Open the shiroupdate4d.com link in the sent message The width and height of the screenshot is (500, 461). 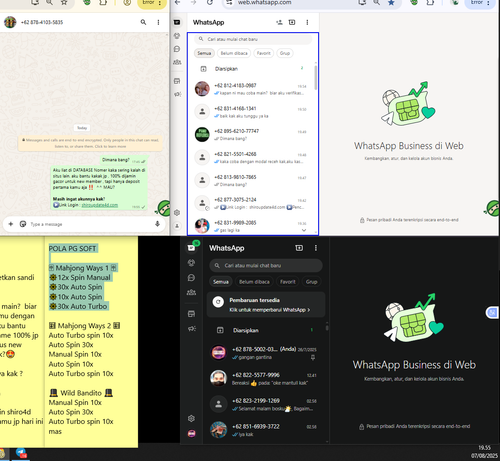[x=100, y=205]
